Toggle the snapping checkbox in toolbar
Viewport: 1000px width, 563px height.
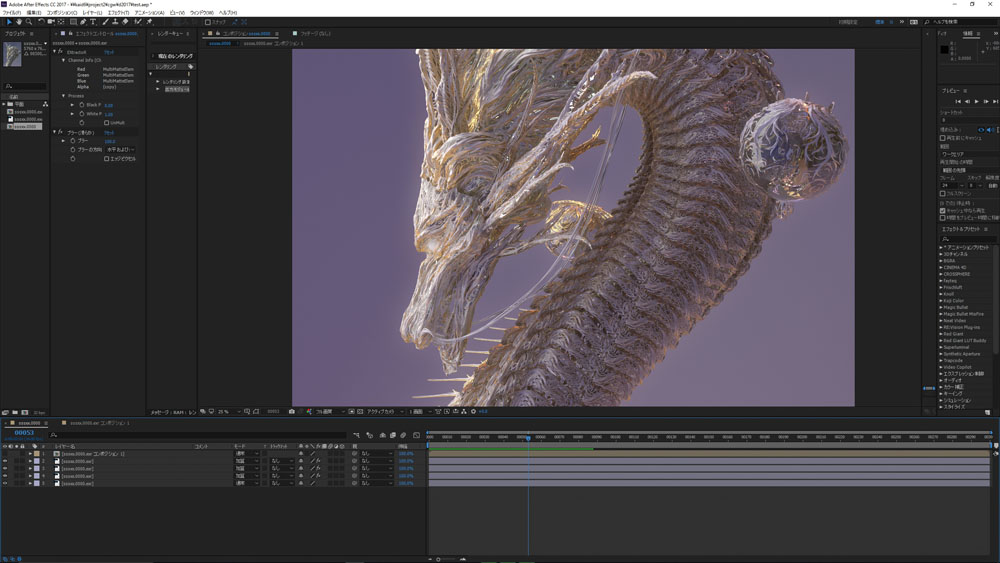click(207, 22)
